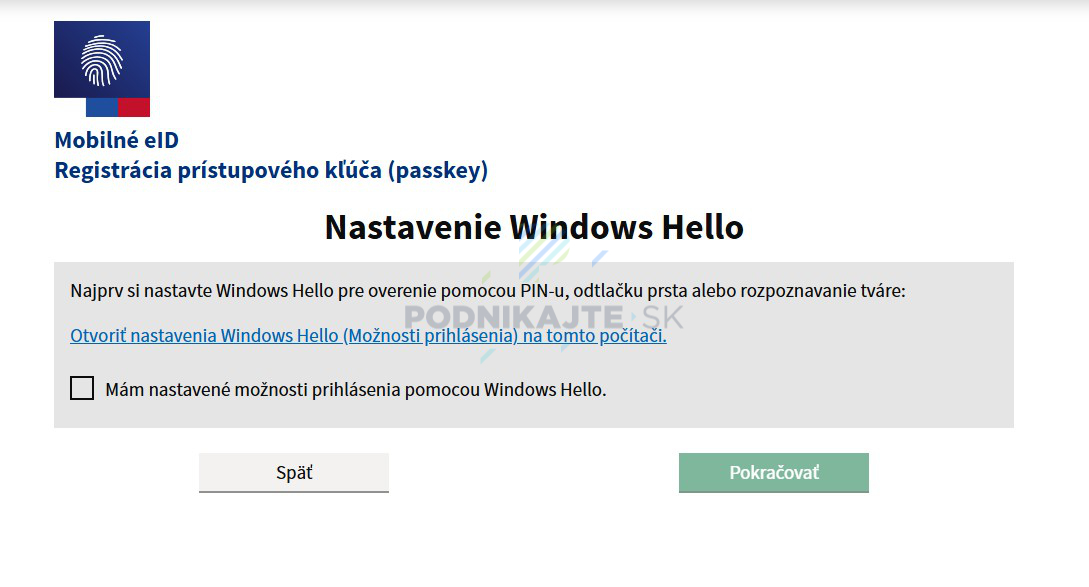Click the PODNIKAJTE.SK watermark text
The width and height of the screenshot is (1089, 587).
point(544,317)
